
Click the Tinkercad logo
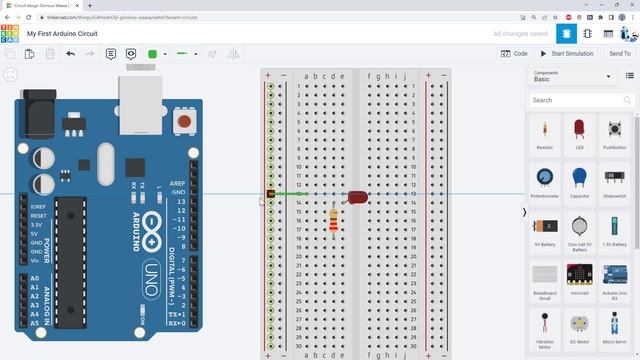point(10,33)
